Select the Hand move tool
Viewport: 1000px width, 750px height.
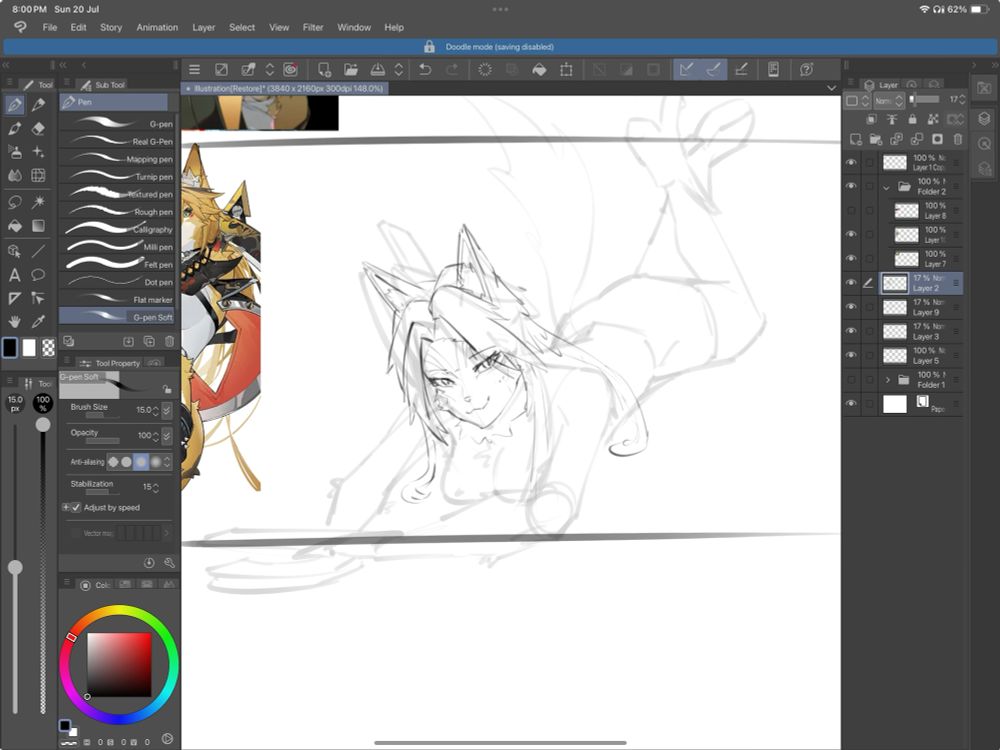pyautogui.click(x=15, y=321)
